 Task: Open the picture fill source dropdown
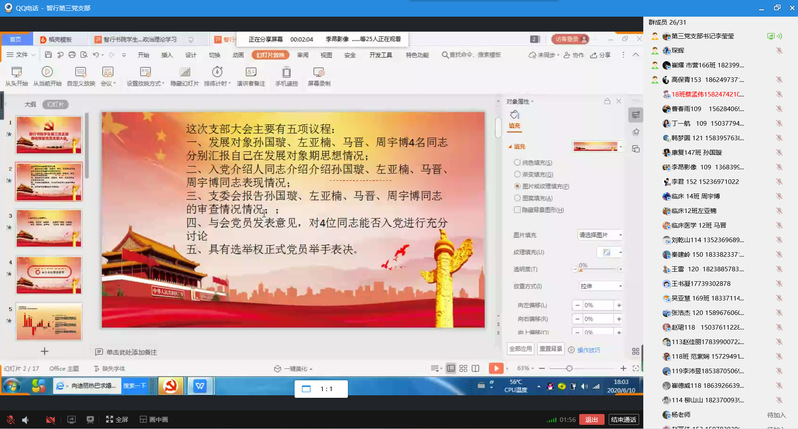point(600,234)
